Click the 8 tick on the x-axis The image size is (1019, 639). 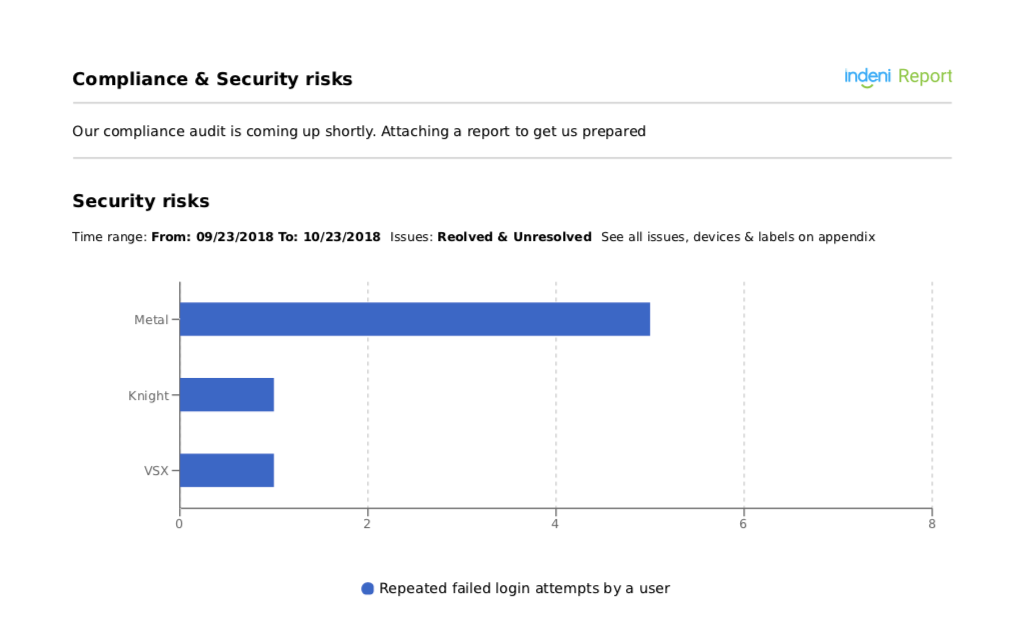coord(931,523)
